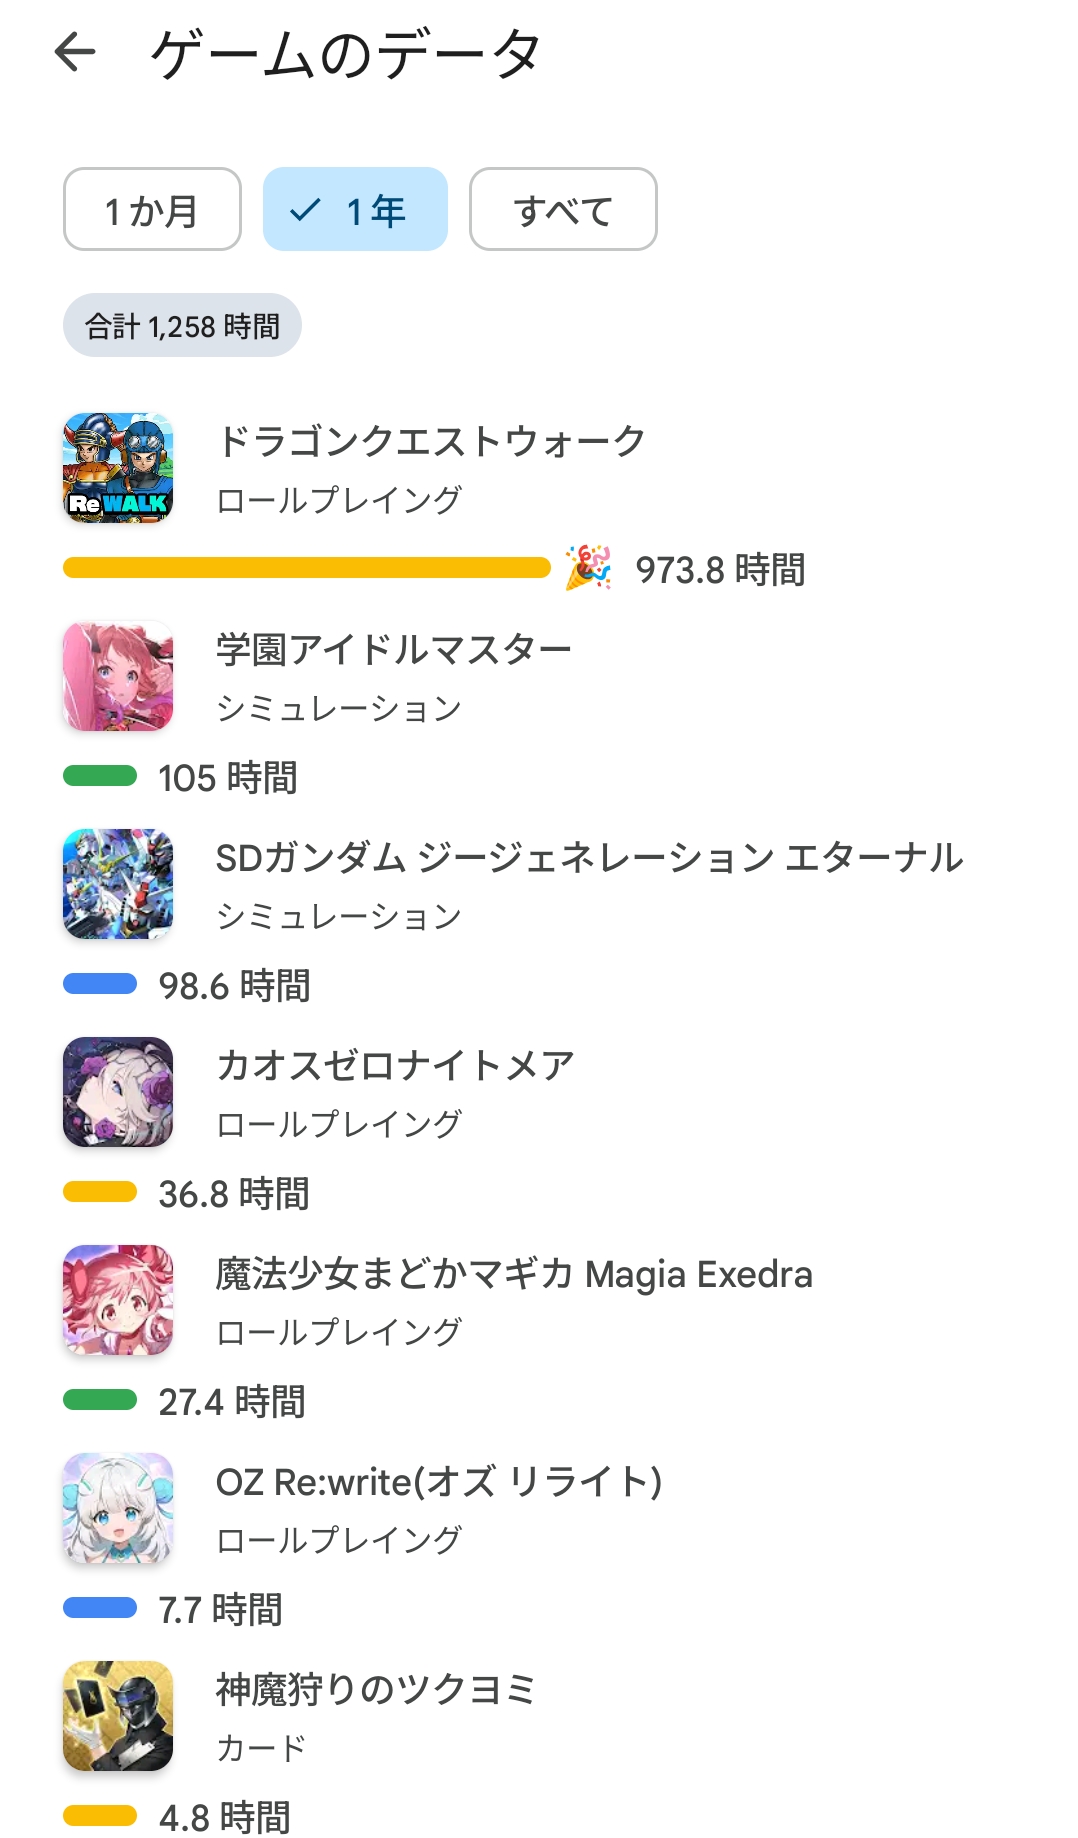The image size is (1078, 1838).
Task: Tap the 合計 1,258 時間 total chip
Action: tap(182, 326)
